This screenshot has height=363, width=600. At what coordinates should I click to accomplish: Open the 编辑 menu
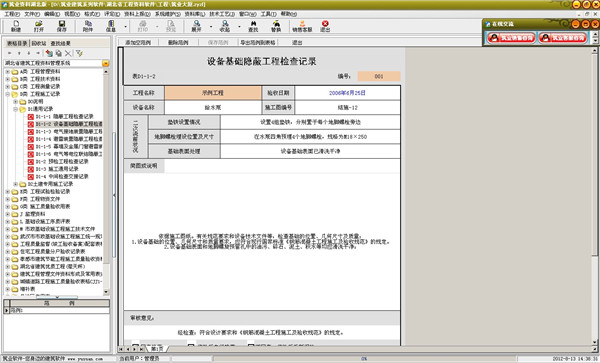(52, 14)
